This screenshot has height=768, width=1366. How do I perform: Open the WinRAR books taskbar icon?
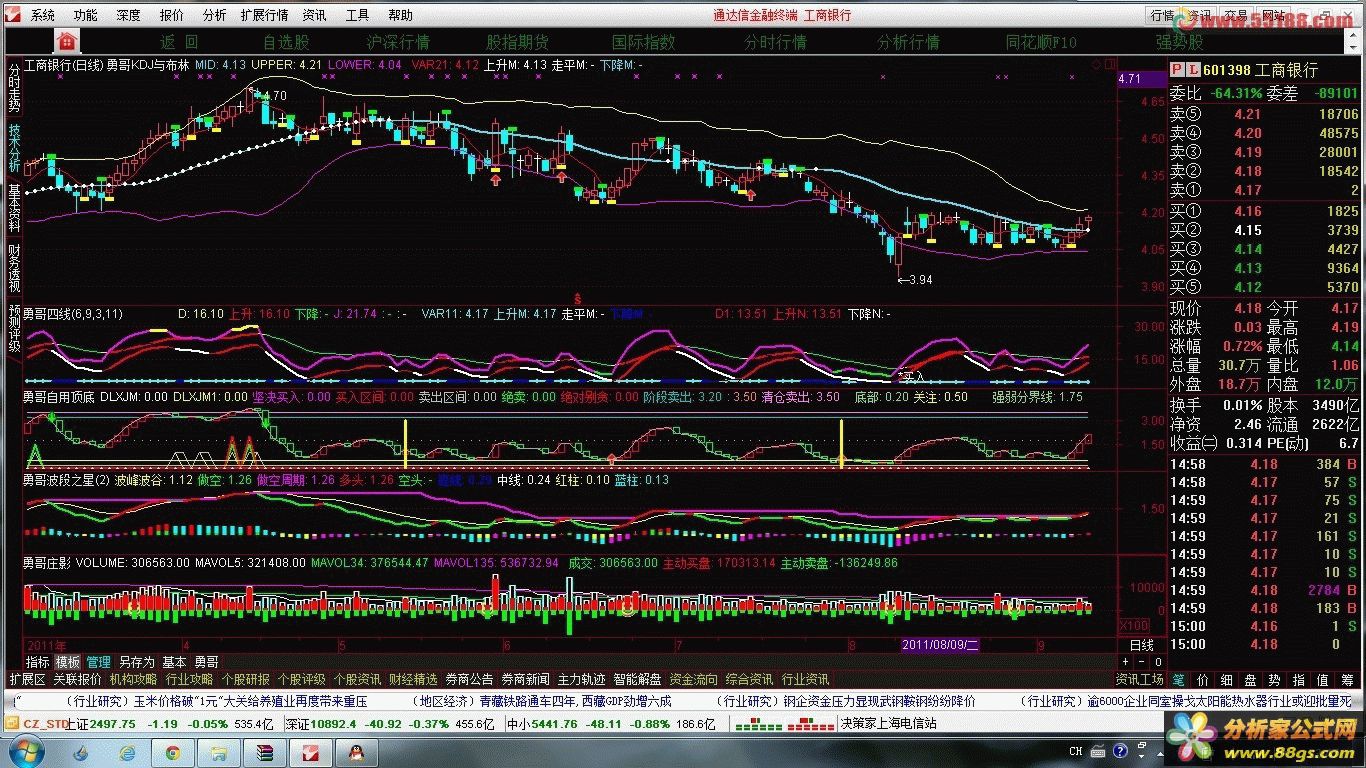265,752
